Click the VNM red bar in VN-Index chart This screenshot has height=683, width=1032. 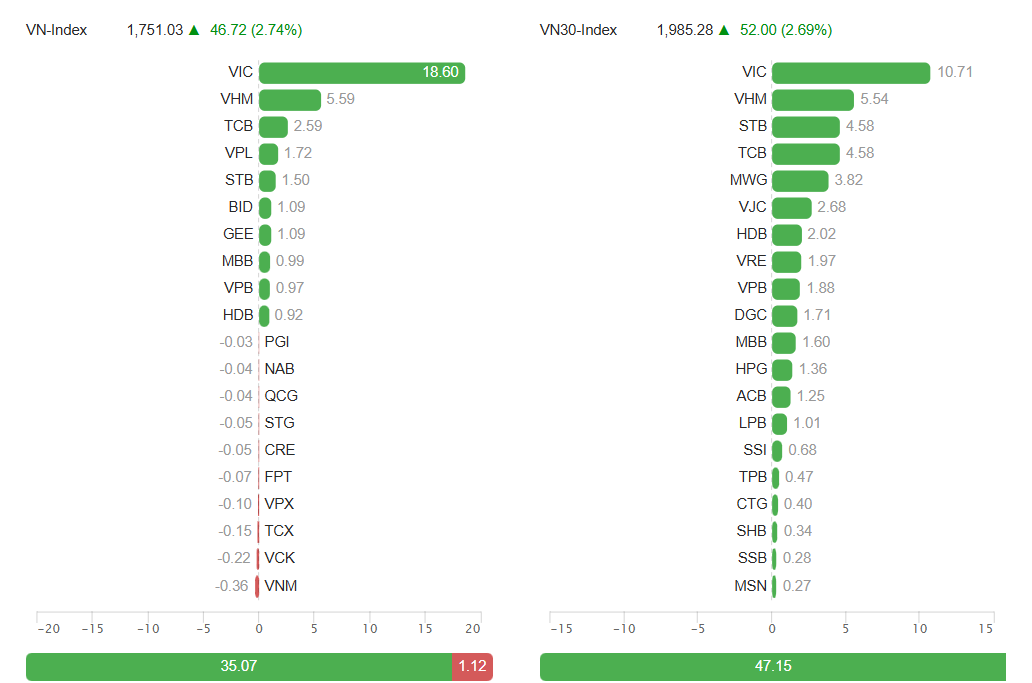[x=257, y=586]
